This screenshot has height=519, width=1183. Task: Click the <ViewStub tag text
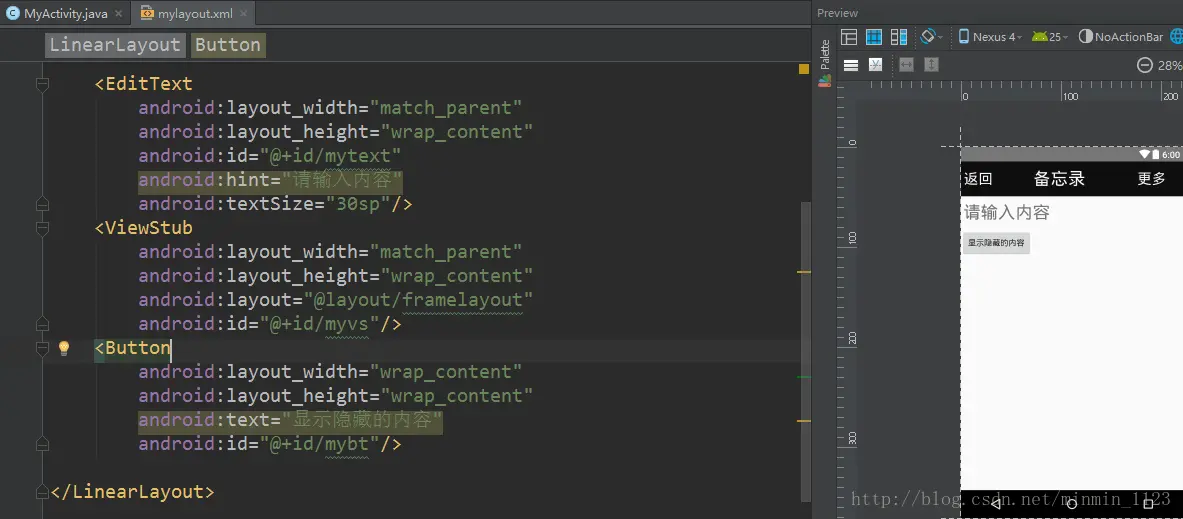[143, 228]
